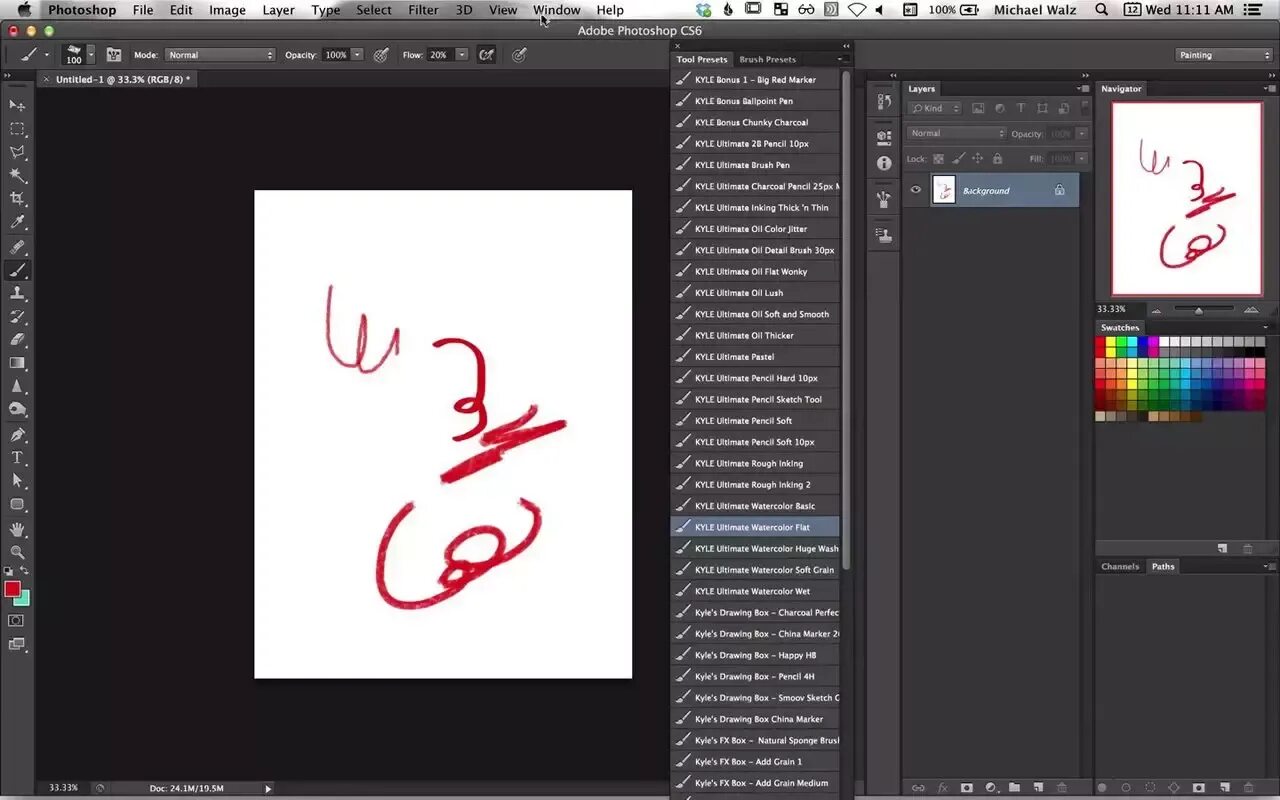This screenshot has width=1280, height=800.
Task: Toggle tablet pressure controls size
Action: coord(519,55)
